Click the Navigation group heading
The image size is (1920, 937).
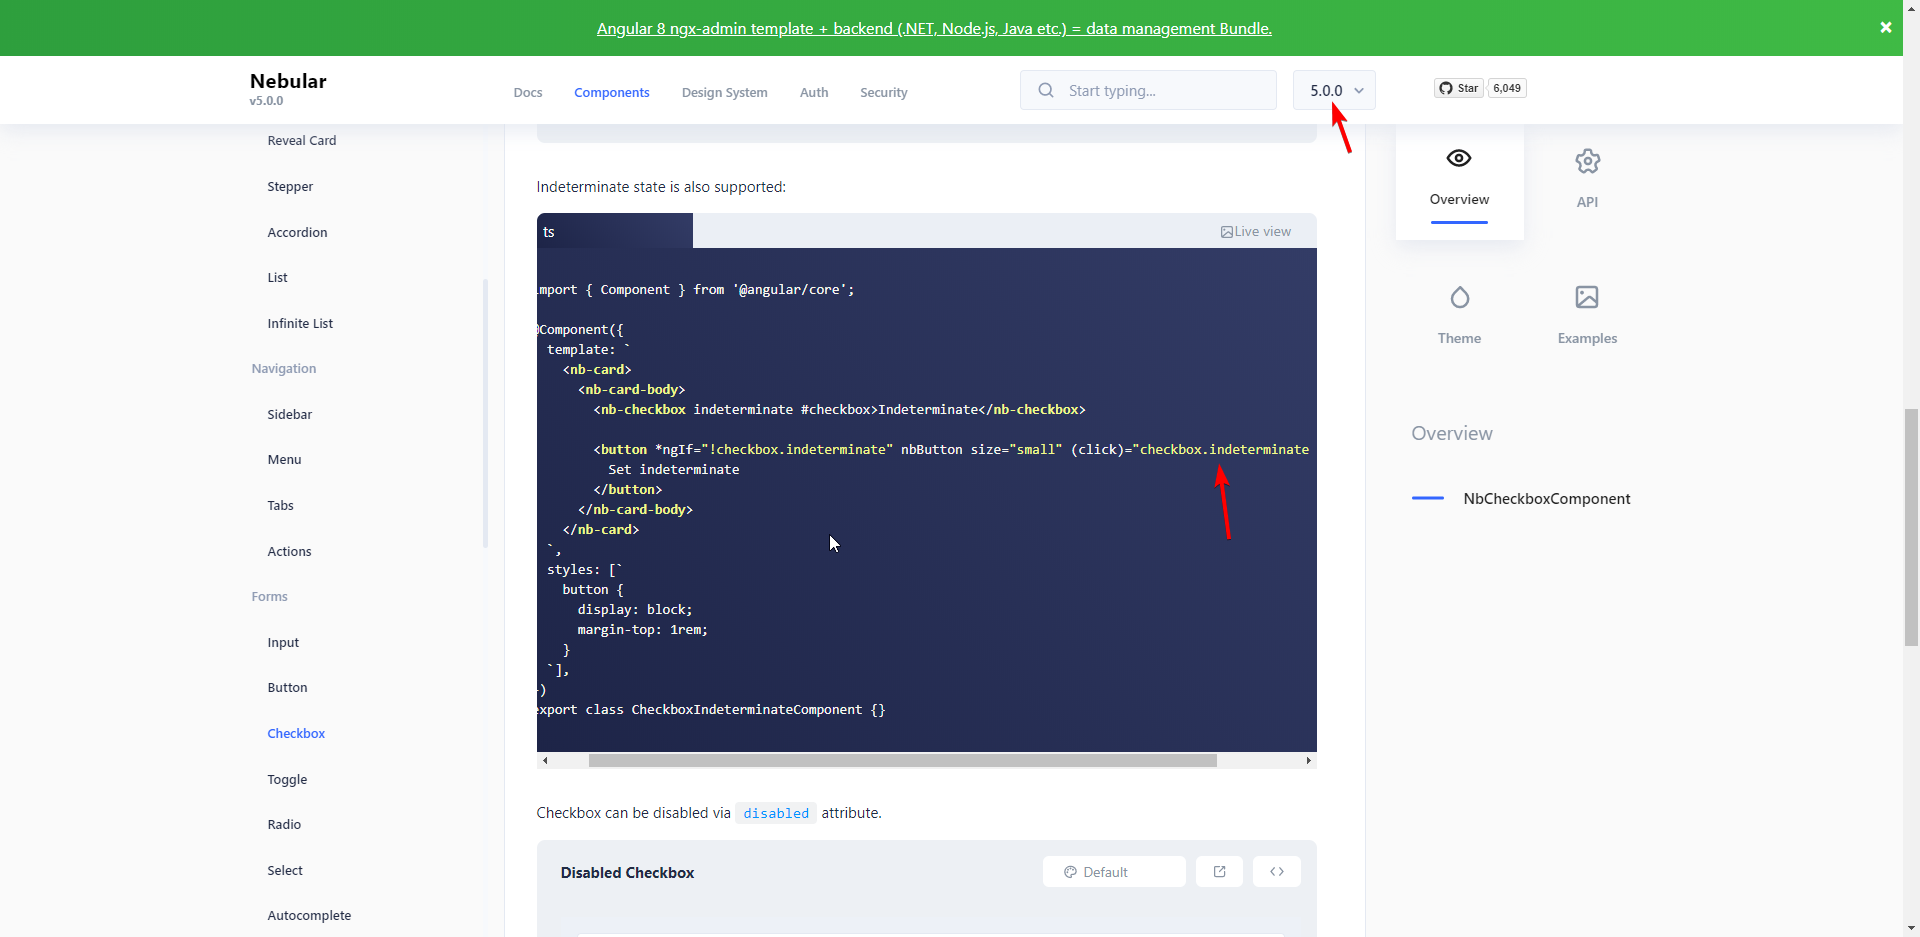point(284,369)
